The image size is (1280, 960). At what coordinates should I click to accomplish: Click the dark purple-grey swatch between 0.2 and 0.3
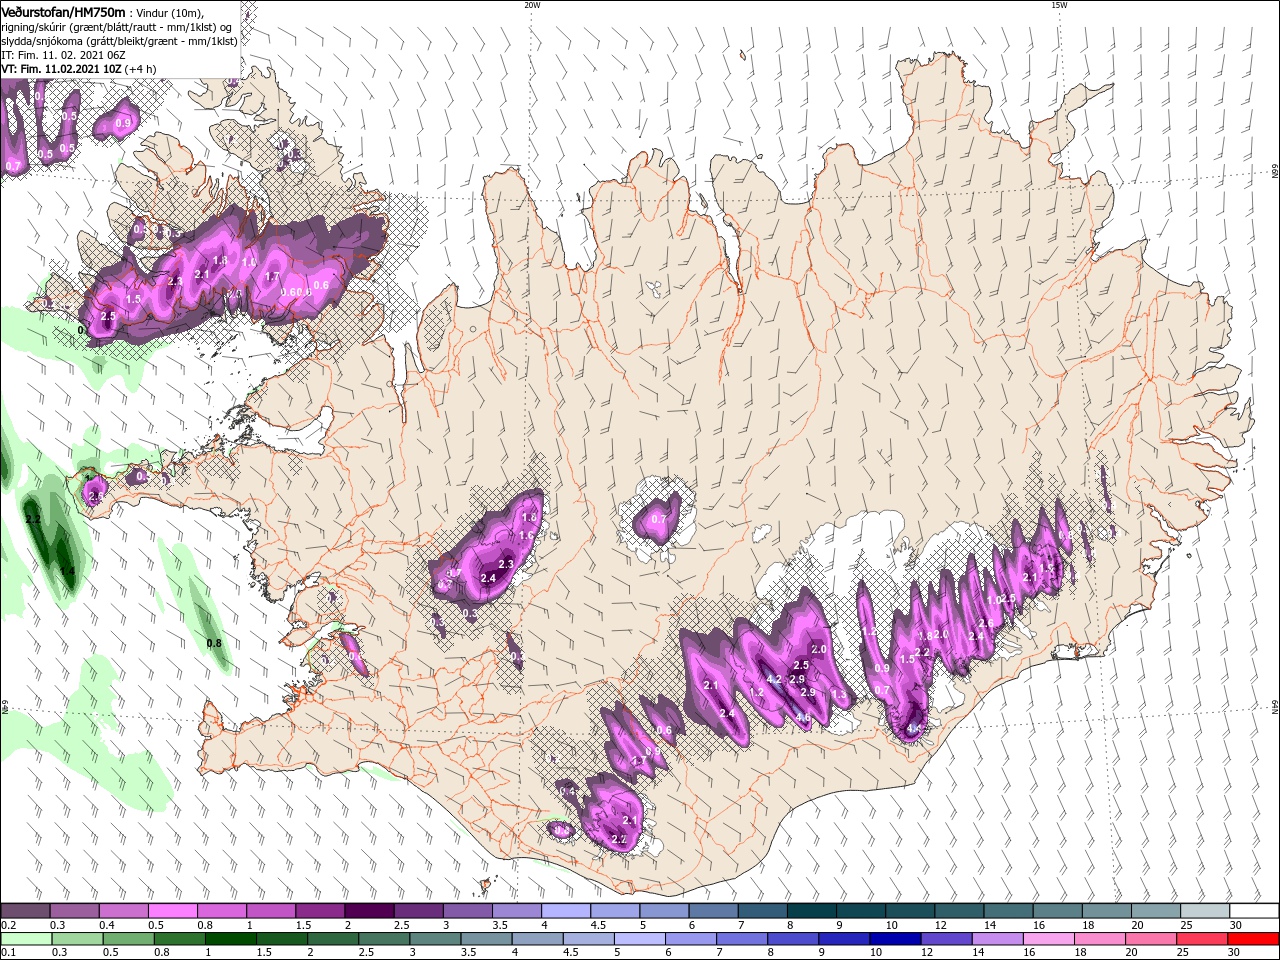point(26,911)
